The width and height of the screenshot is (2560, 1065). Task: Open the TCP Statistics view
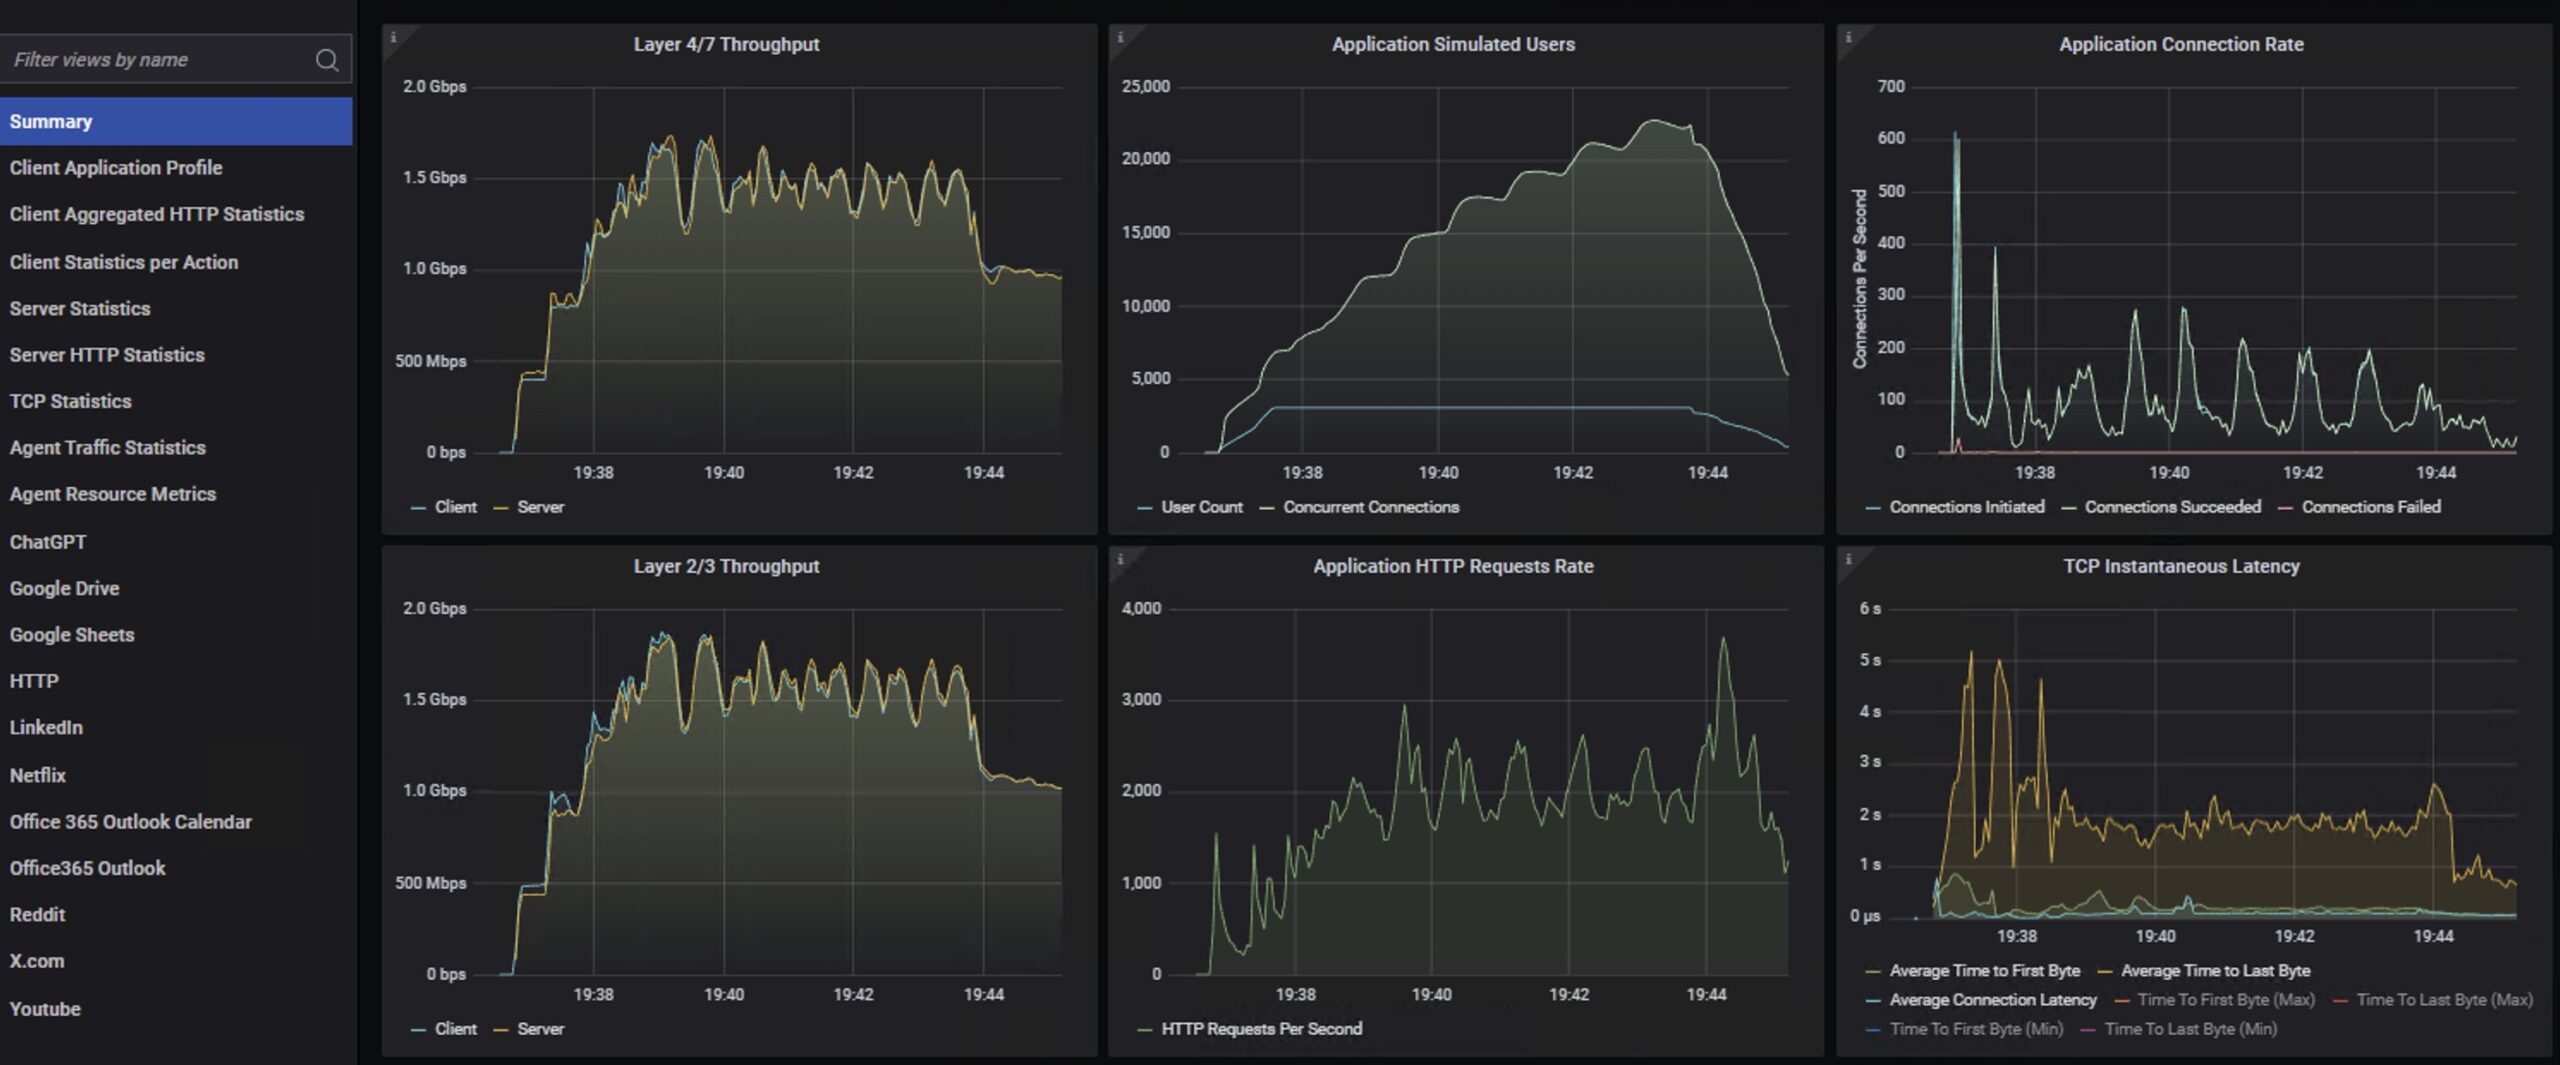click(70, 401)
